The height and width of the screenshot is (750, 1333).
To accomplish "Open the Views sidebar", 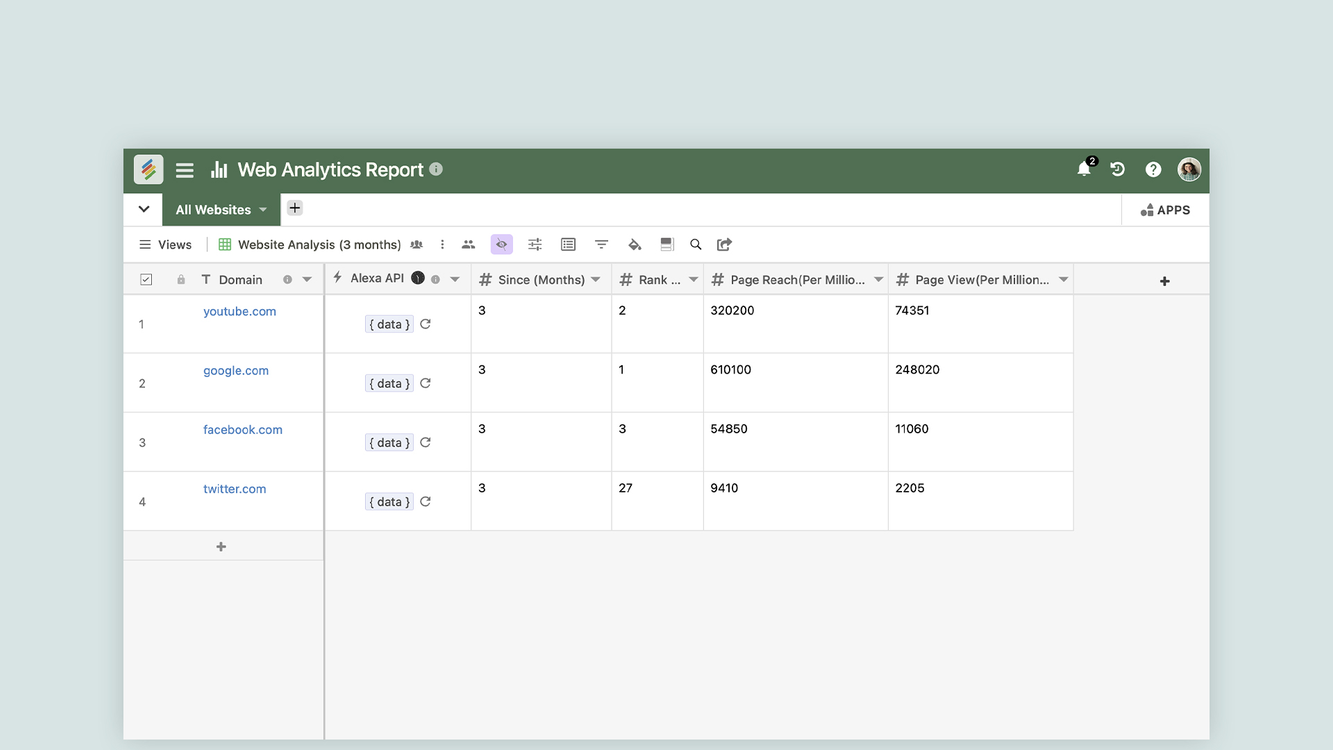I will 165,244.
